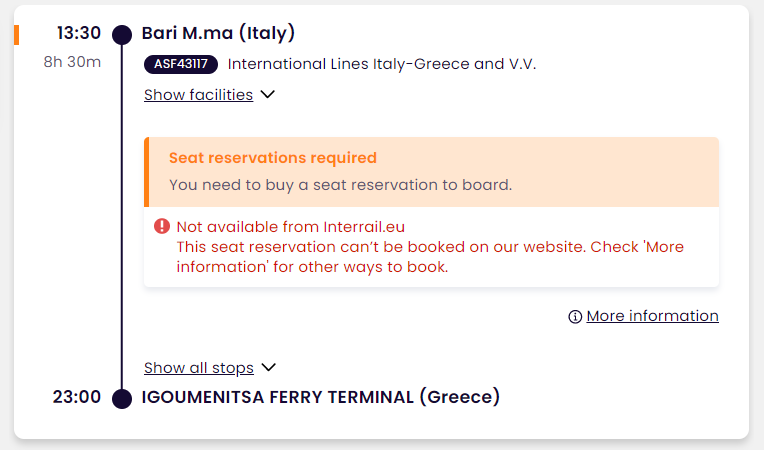The width and height of the screenshot is (764, 450).
Task: Select the Bari M.ma (Italy) station name
Action: (218, 33)
